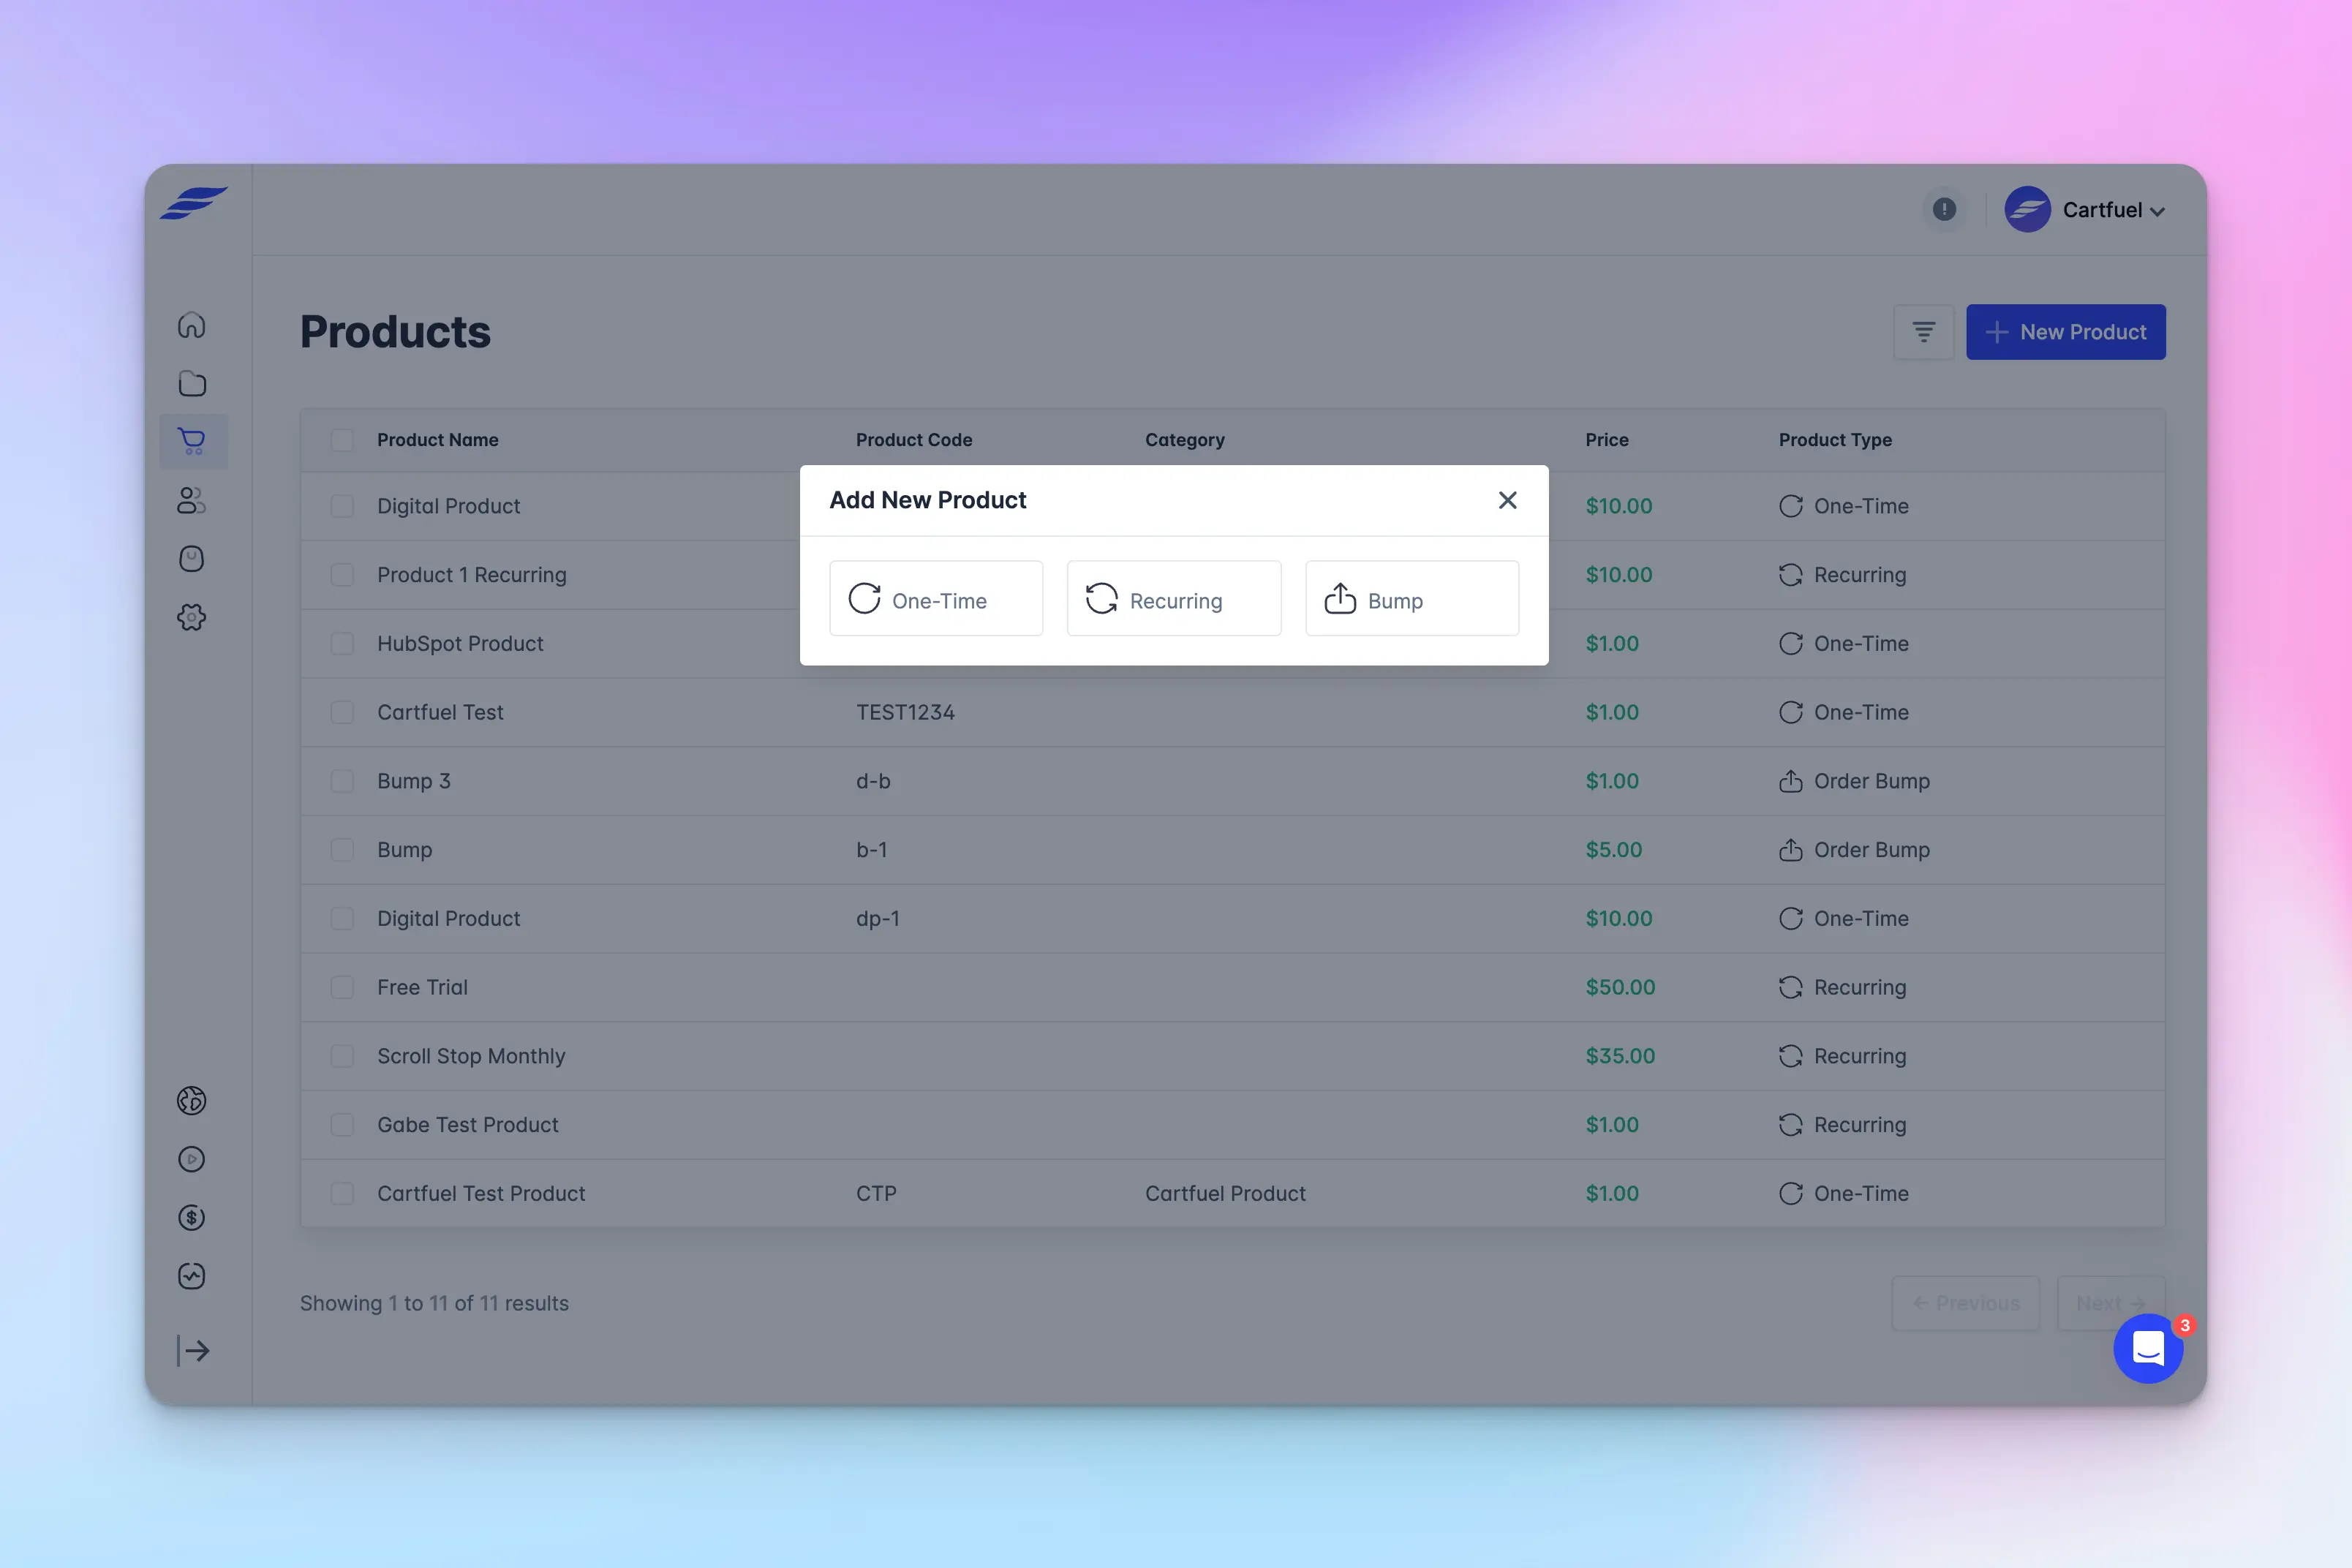The image size is (2352, 1568).
Task: Open the filter icon button
Action: pyautogui.click(x=1924, y=332)
